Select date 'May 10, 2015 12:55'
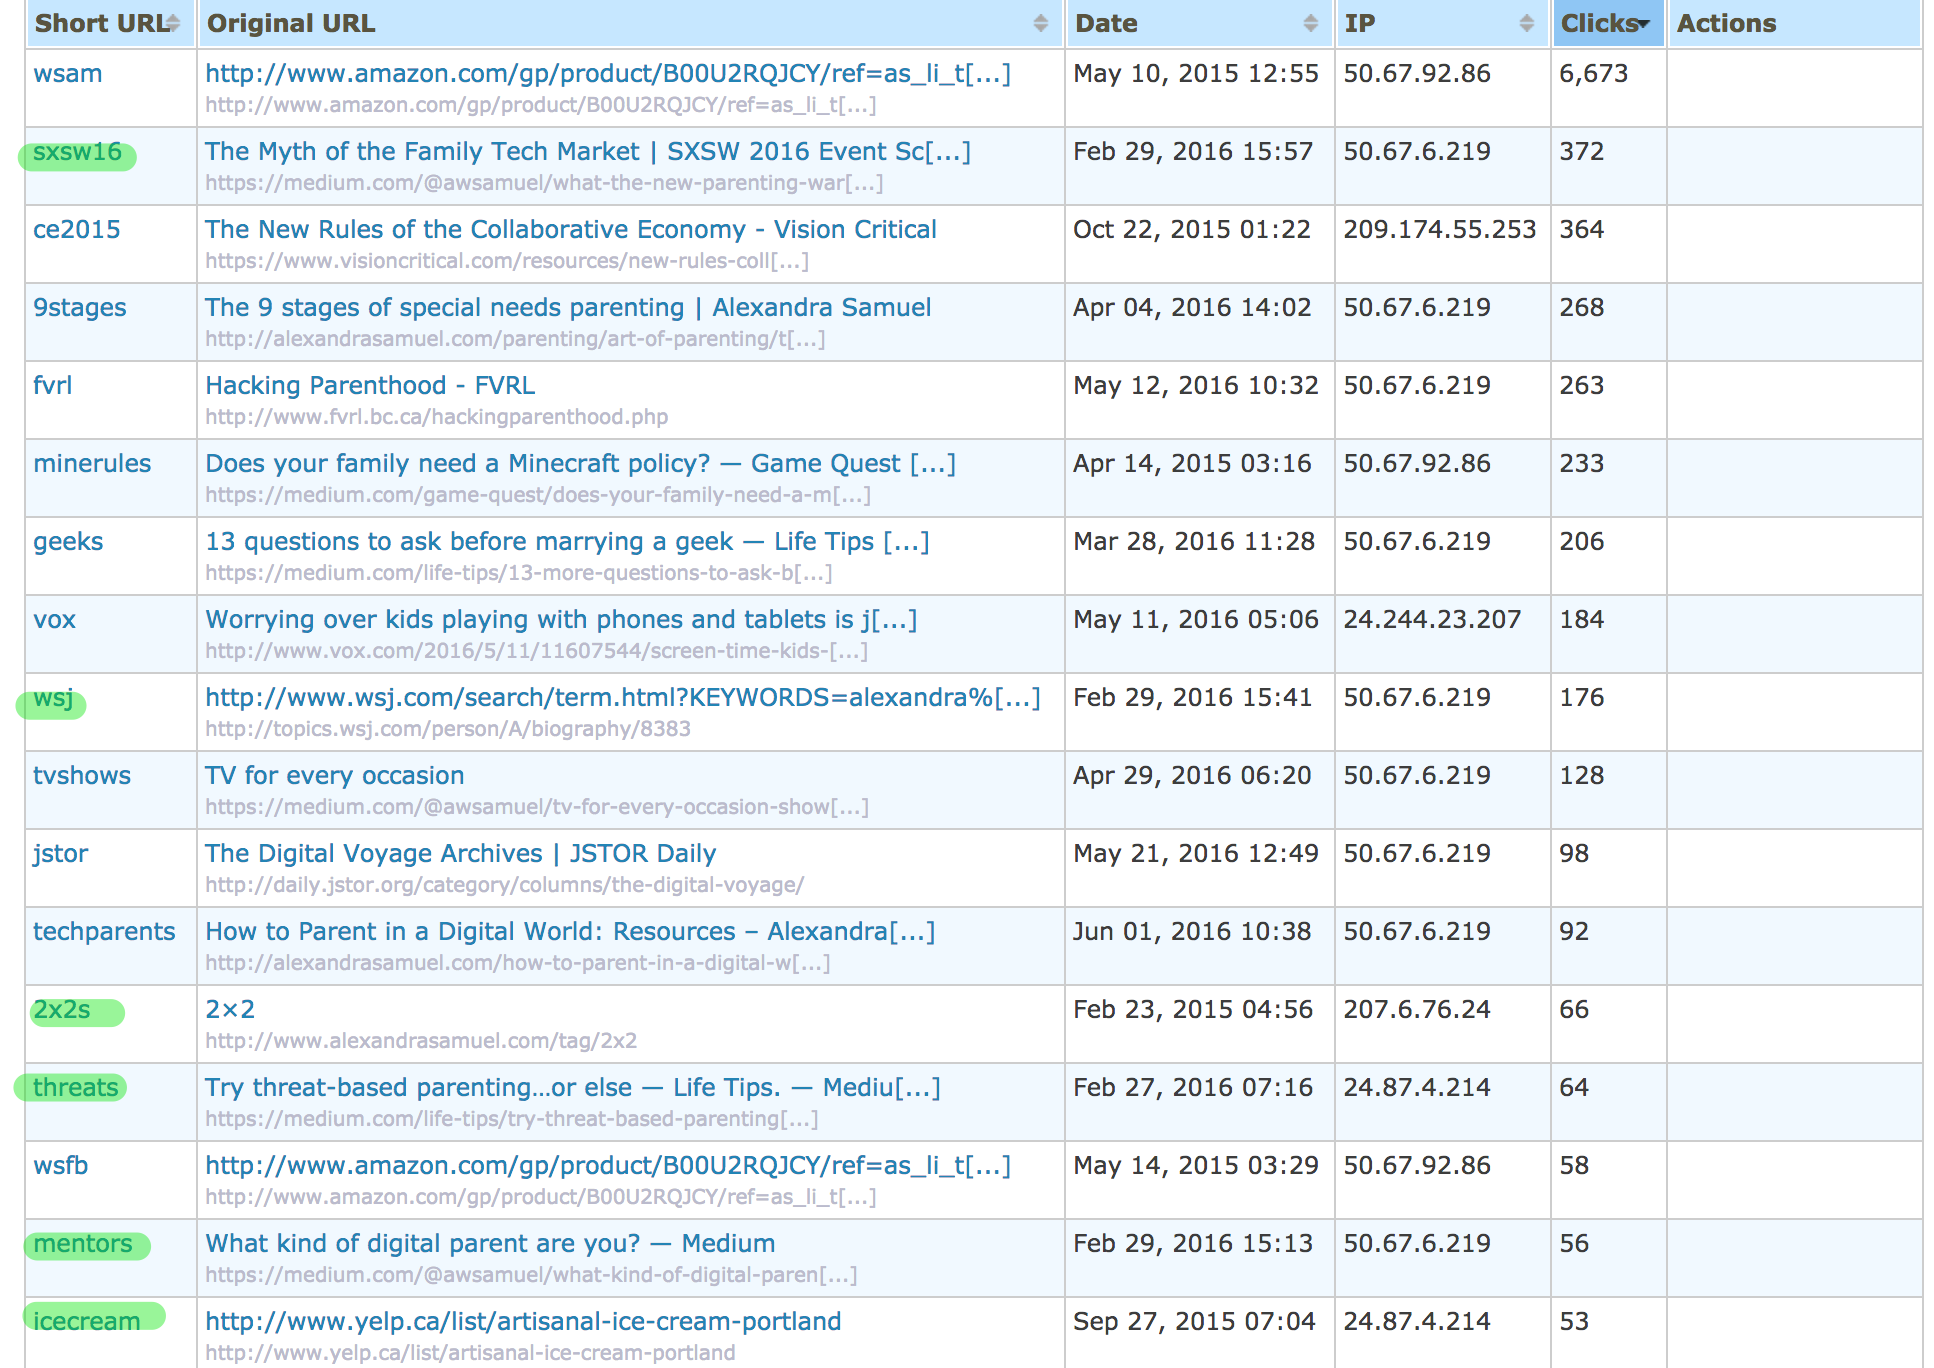This screenshot has height=1368, width=1934. (x=1196, y=74)
